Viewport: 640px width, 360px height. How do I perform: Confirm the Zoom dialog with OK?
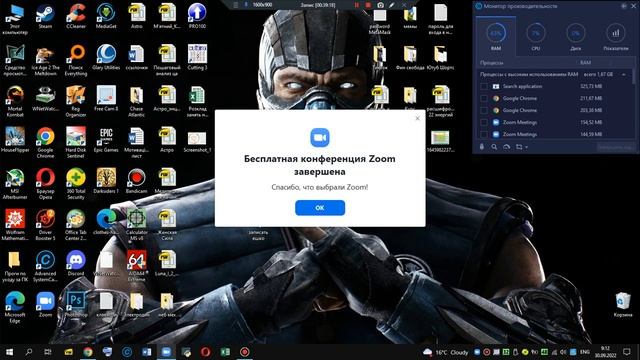pos(320,208)
